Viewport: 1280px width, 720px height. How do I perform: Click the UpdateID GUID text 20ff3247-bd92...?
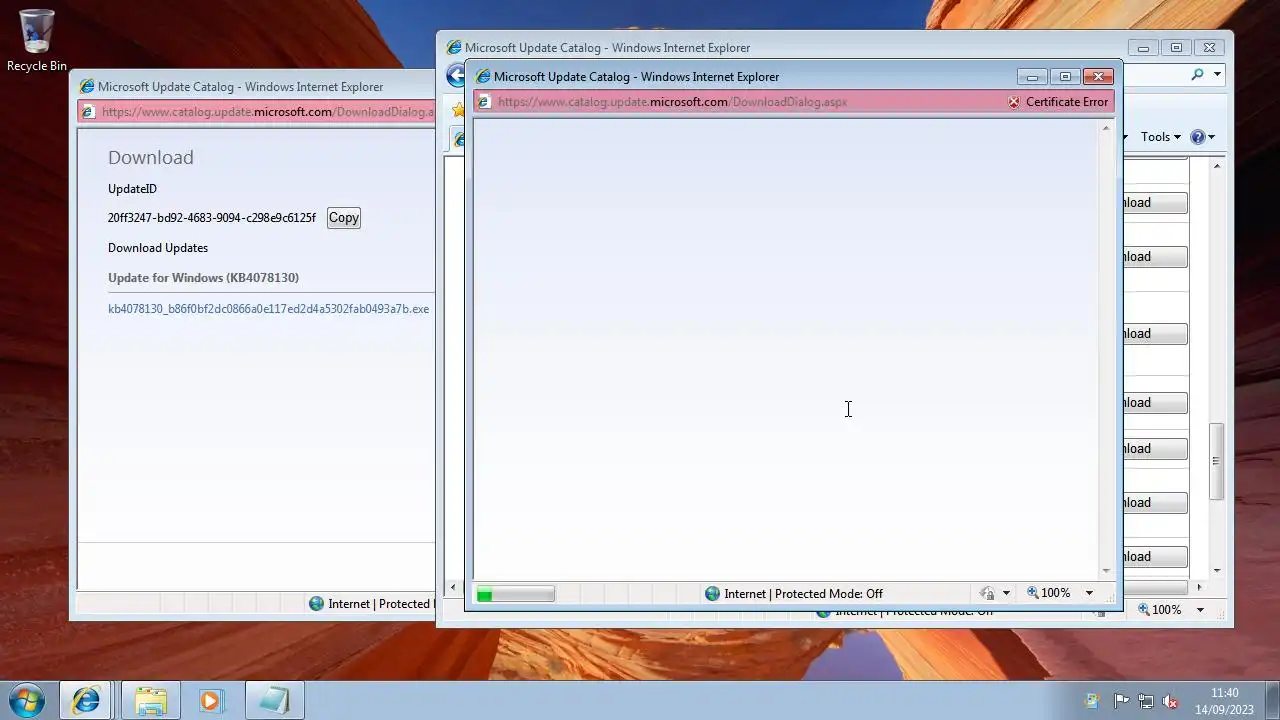pyautogui.click(x=212, y=218)
